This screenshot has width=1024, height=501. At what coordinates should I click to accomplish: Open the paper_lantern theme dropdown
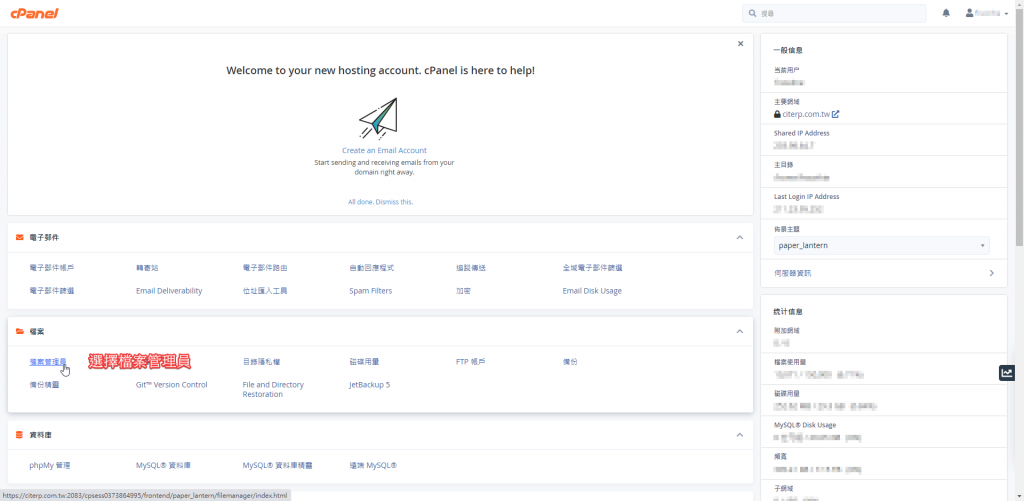point(882,245)
